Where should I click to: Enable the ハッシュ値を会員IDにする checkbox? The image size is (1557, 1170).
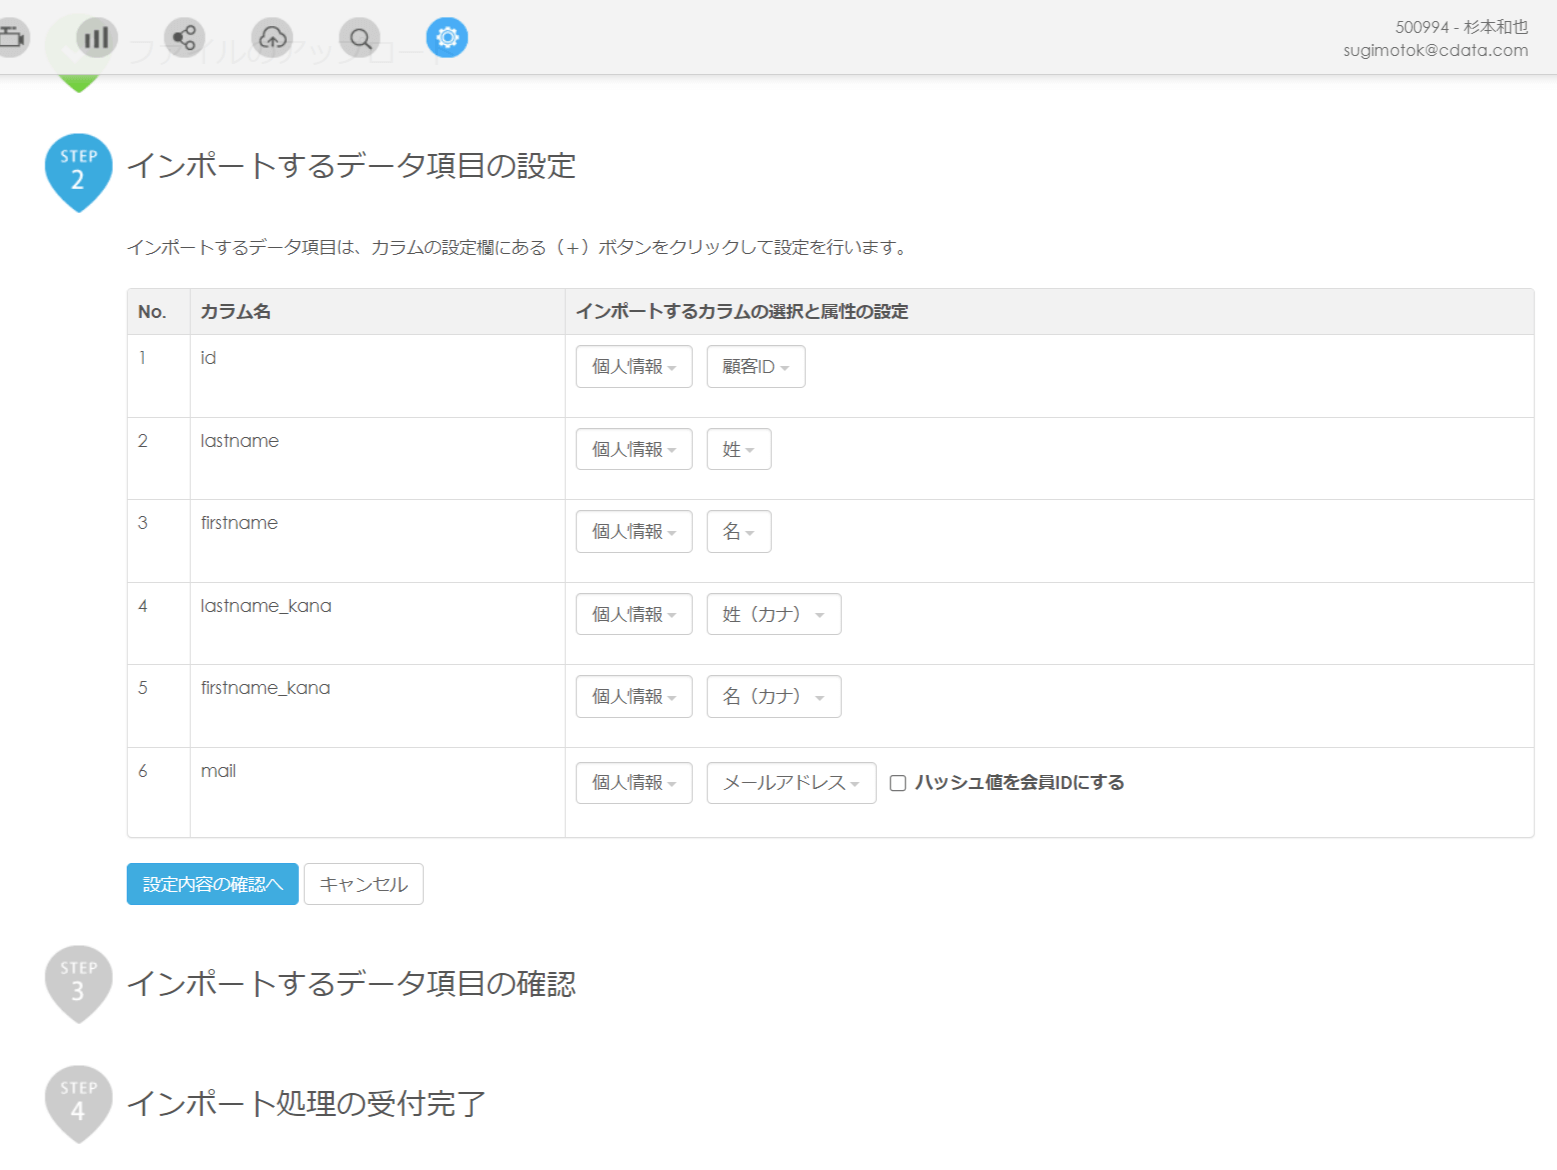point(898,783)
